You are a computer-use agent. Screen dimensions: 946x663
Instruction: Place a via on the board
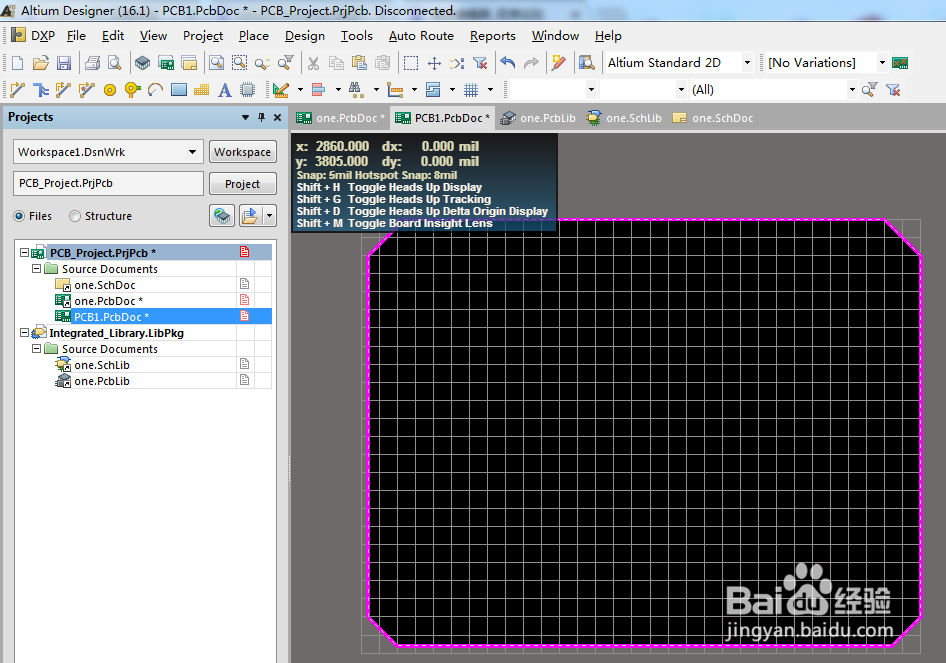click(132, 90)
